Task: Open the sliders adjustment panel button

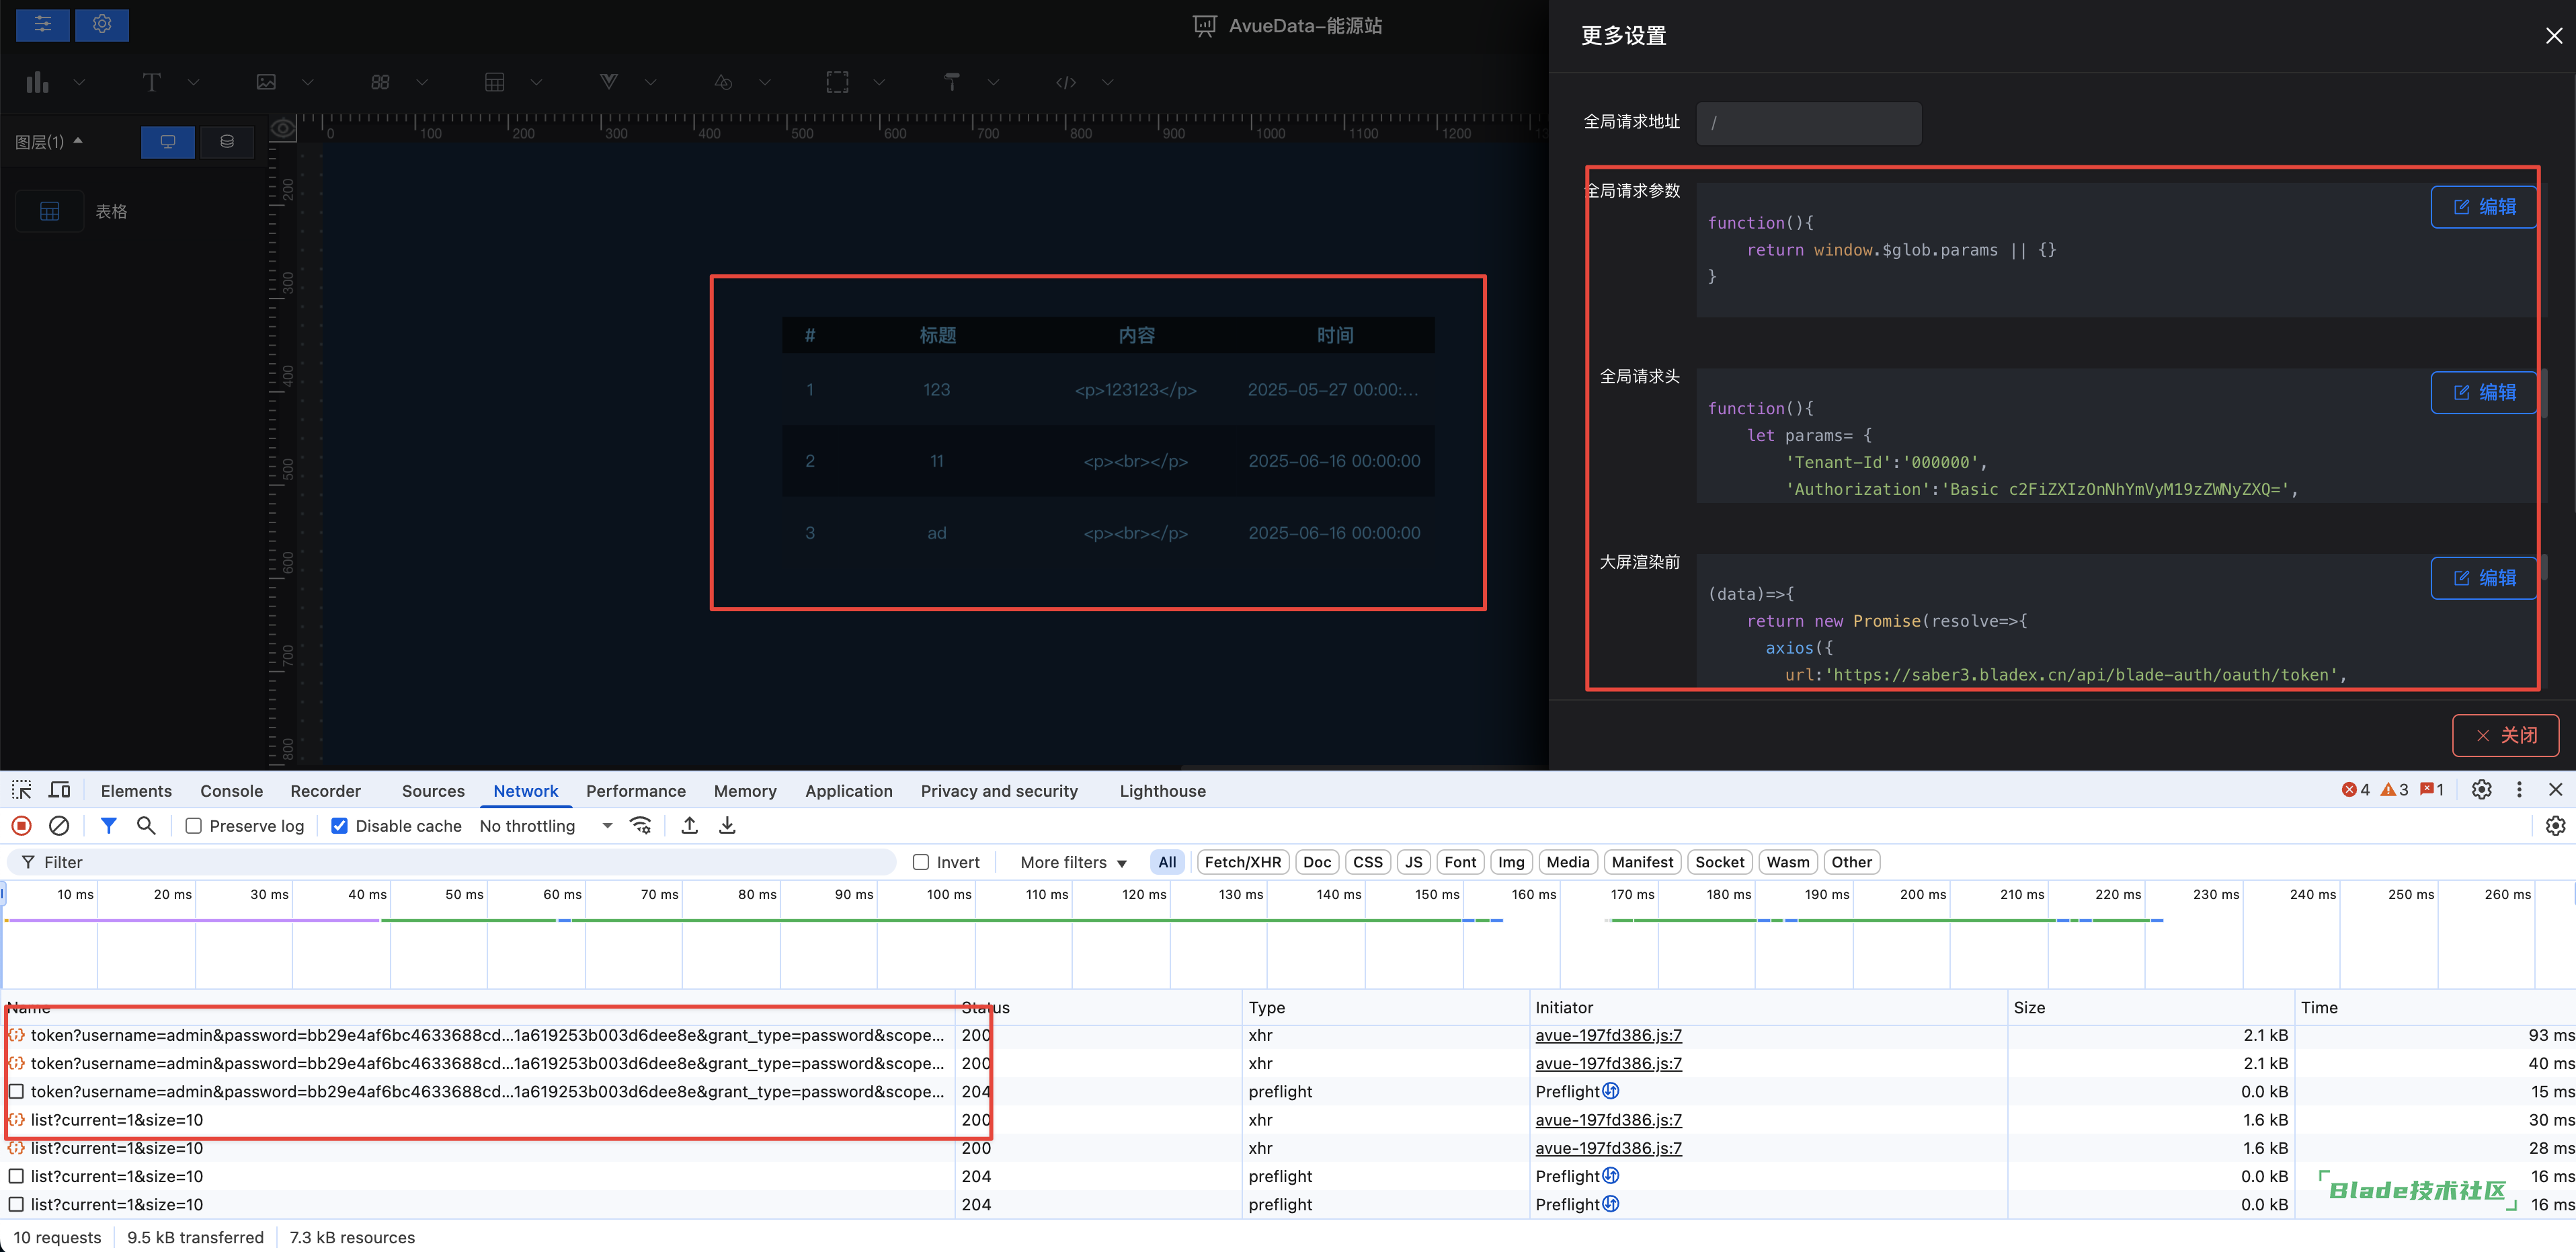Action: 43,24
